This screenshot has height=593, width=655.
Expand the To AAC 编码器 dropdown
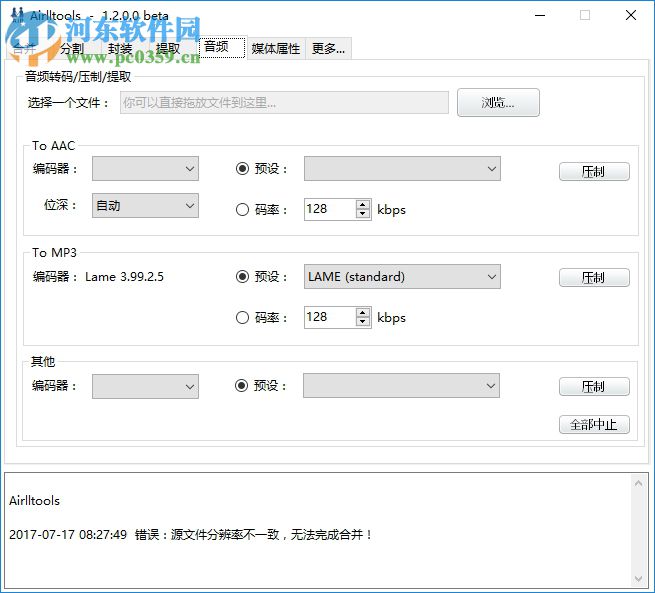(x=145, y=169)
